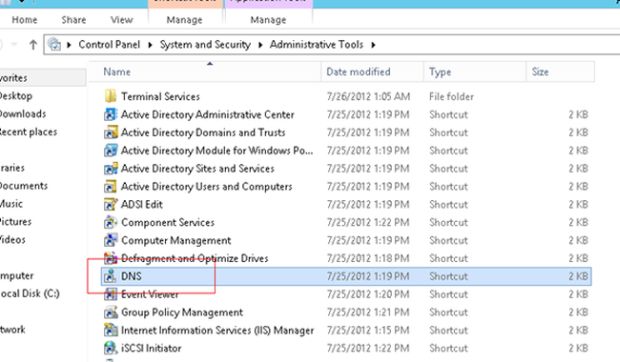Select Local Disk (C:) in navigation pane
This screenshot has width=620, height=362.
point(30,294)
